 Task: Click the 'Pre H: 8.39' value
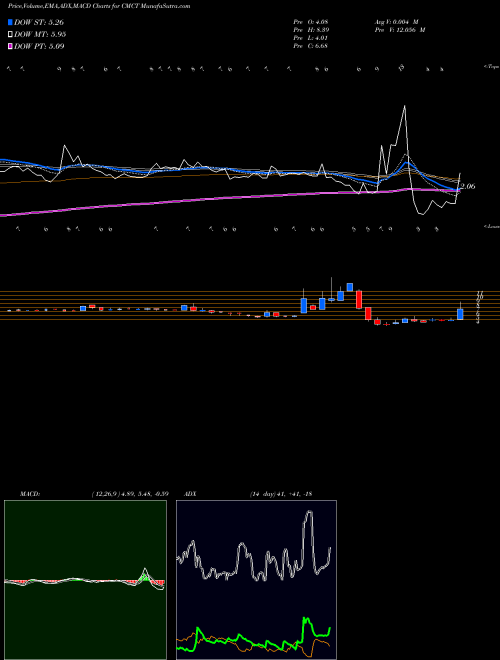click(x=311, y=30)
